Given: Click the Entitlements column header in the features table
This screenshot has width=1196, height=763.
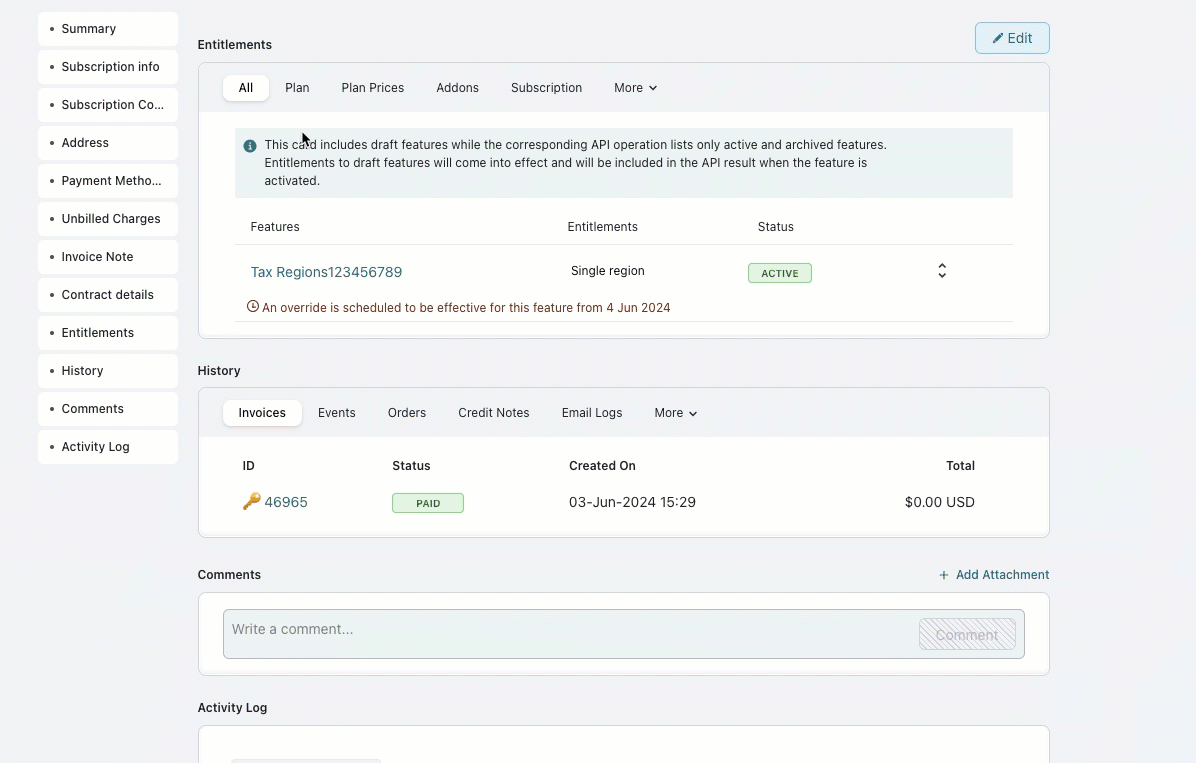Looking at the screenshot, I should [x=603, y=227].
